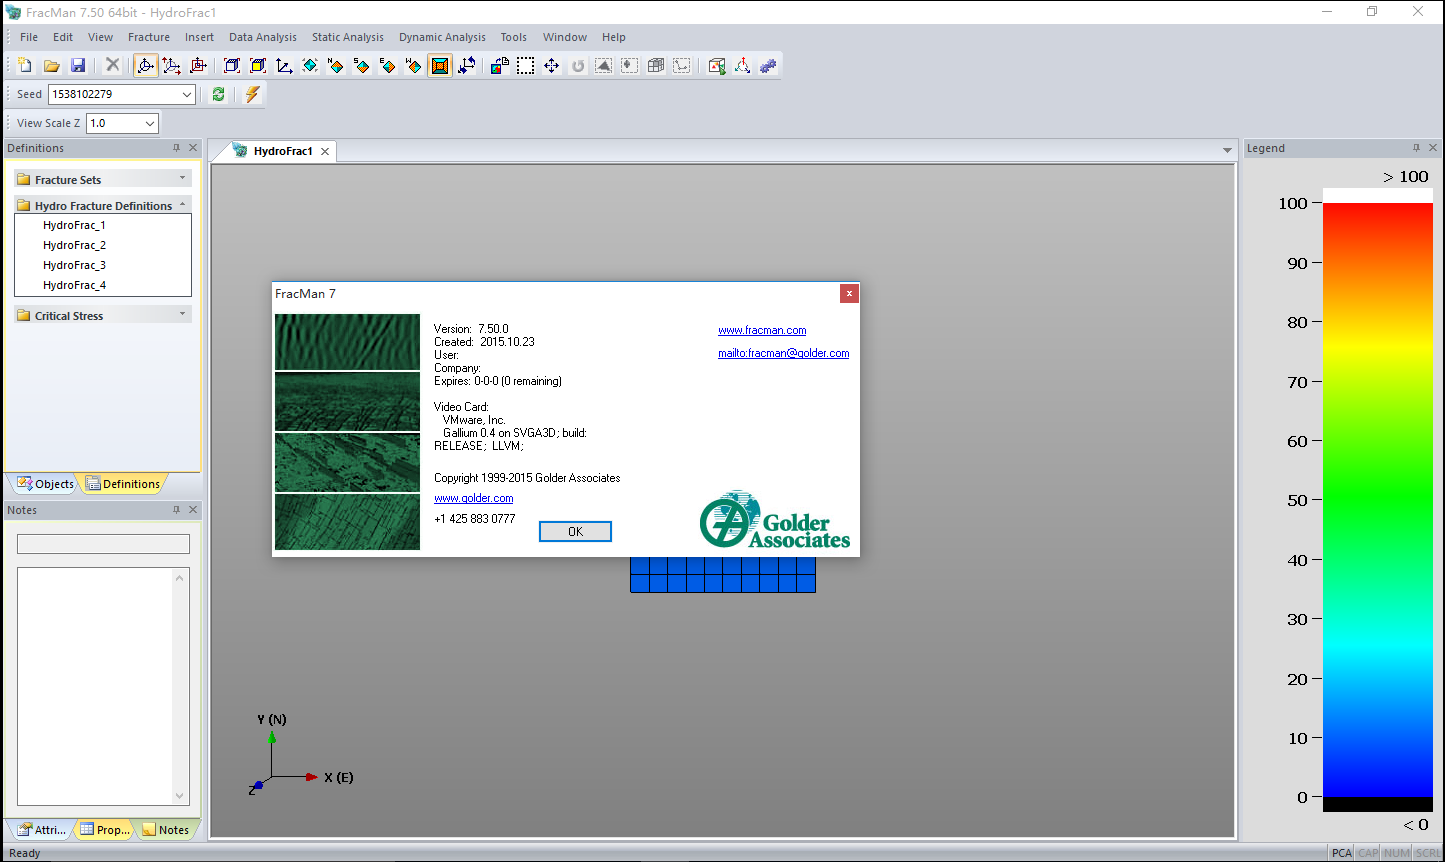Click the triangle network icon near gear

click(742, 65)
